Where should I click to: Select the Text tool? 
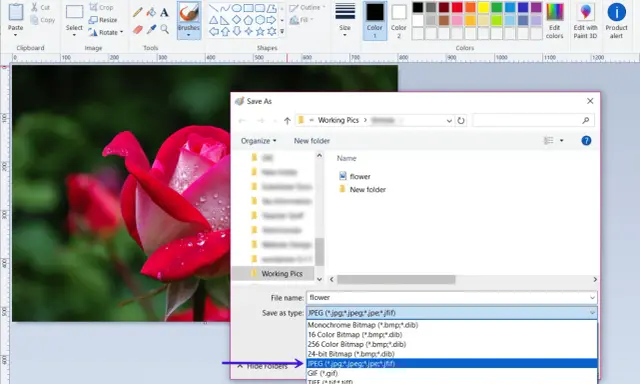164,12
